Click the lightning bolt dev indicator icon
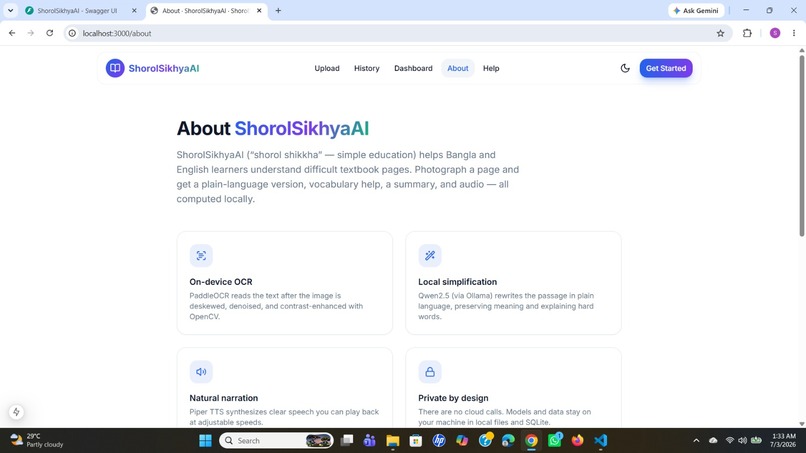Viewport: 806px width, 453px height. point(16,412)
